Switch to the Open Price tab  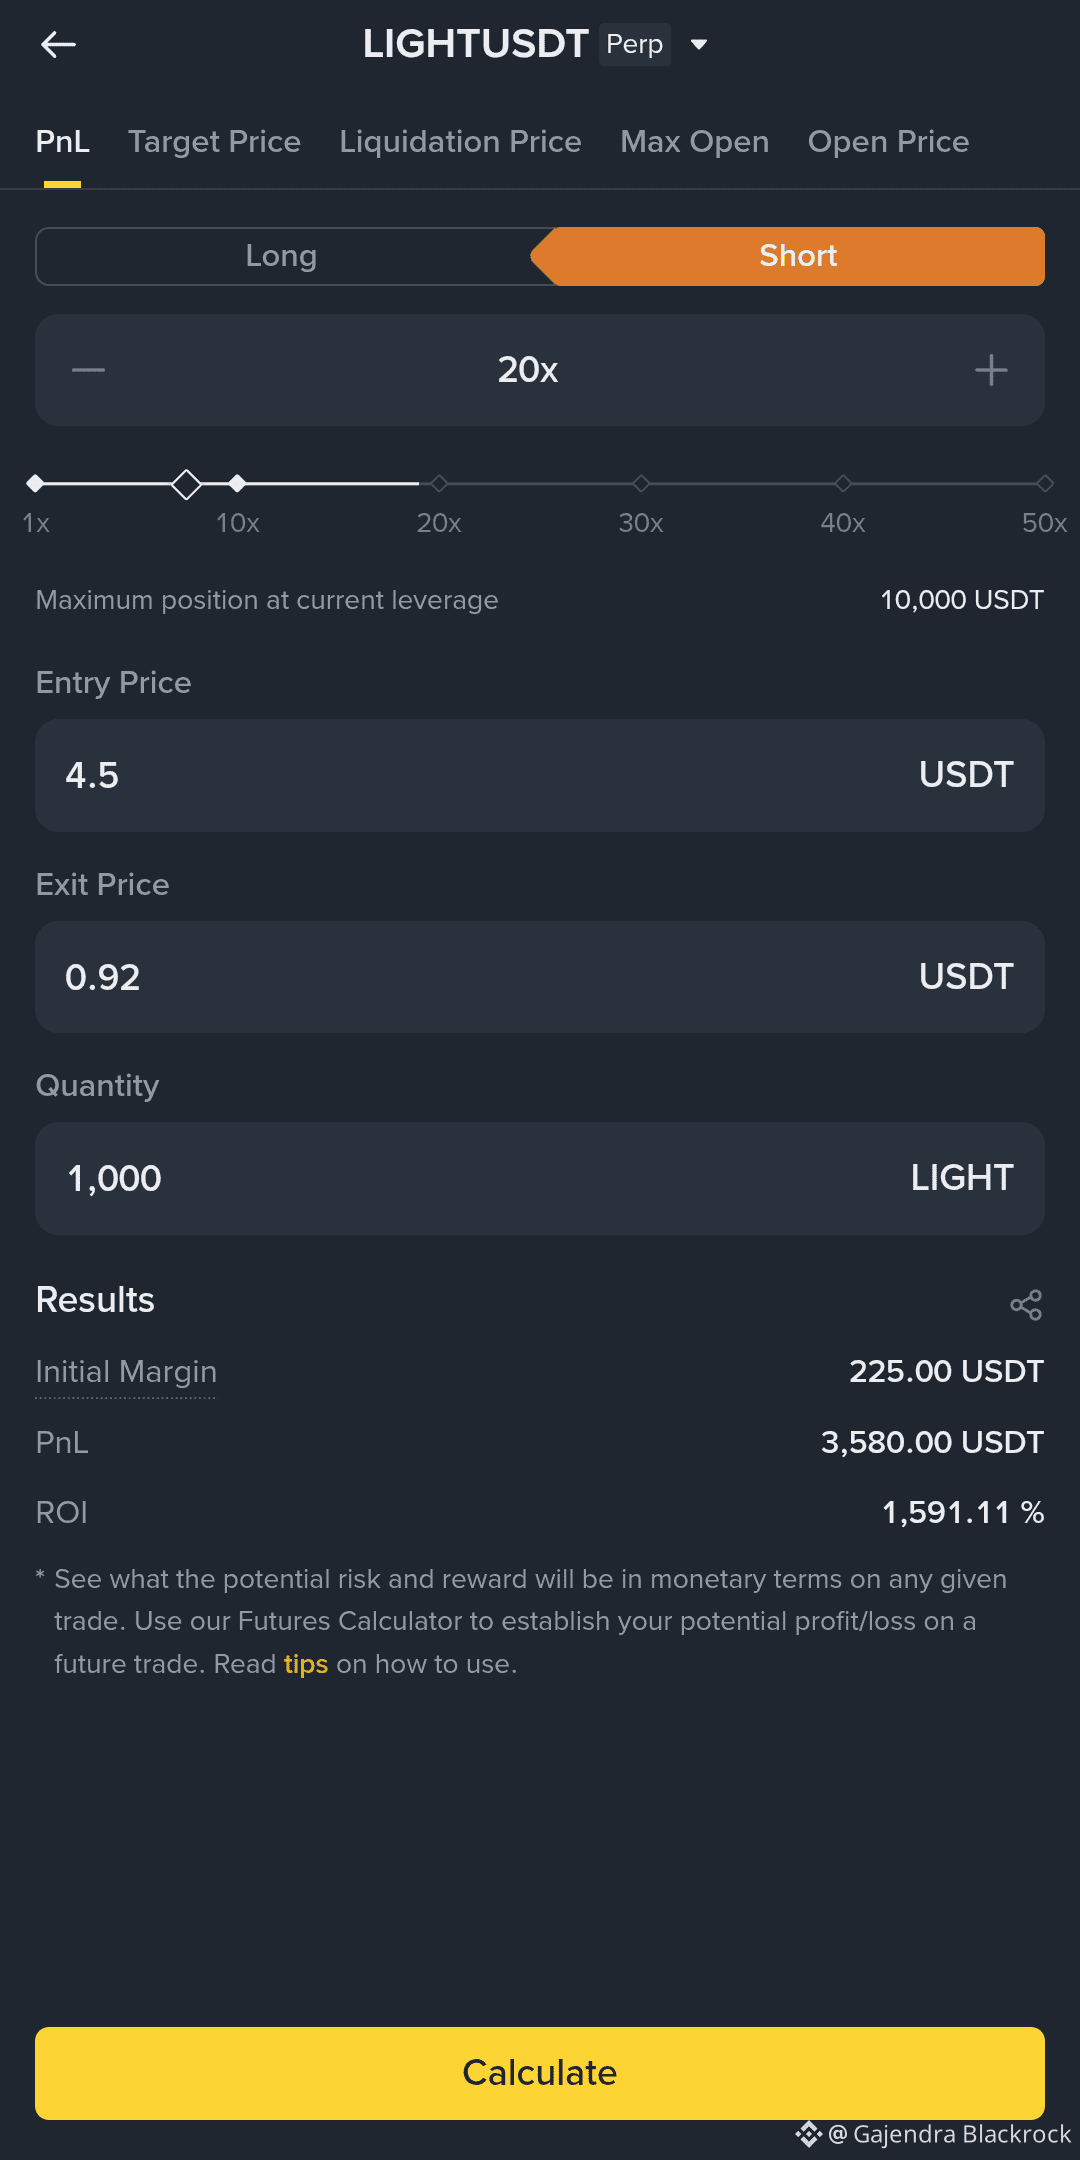pyautogui.click(x=888, y=142)
